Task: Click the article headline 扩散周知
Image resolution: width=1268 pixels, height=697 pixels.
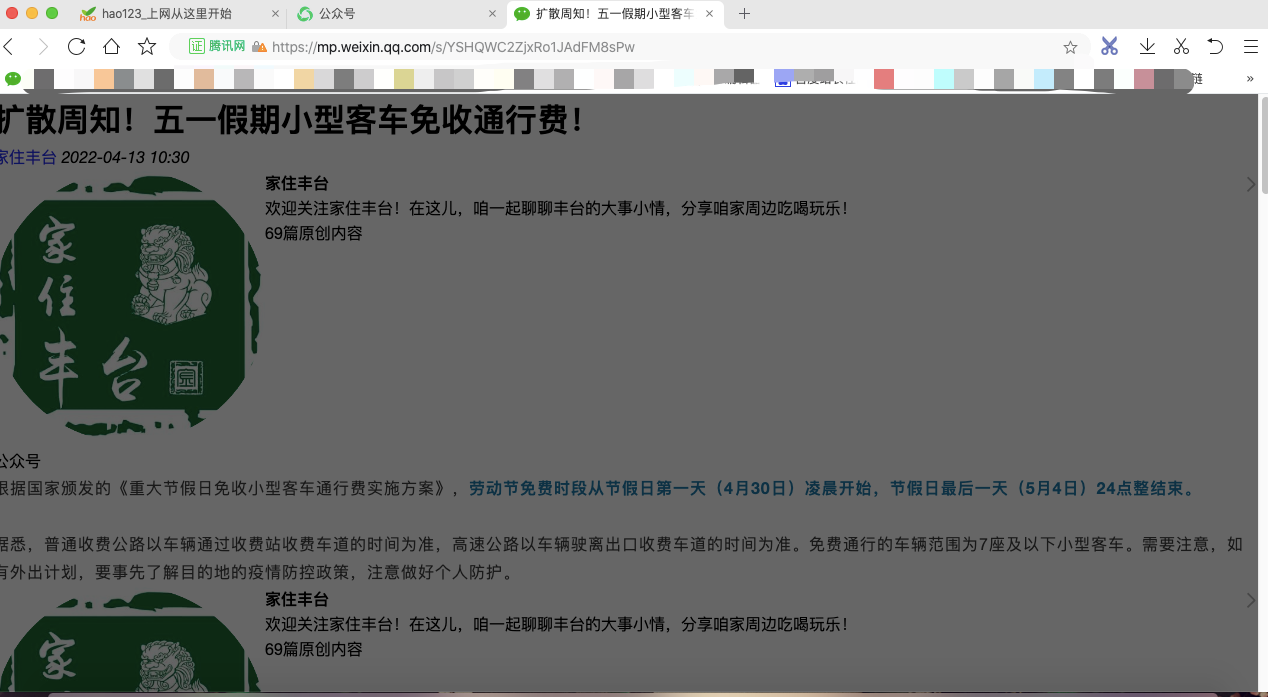Action: 292,121
